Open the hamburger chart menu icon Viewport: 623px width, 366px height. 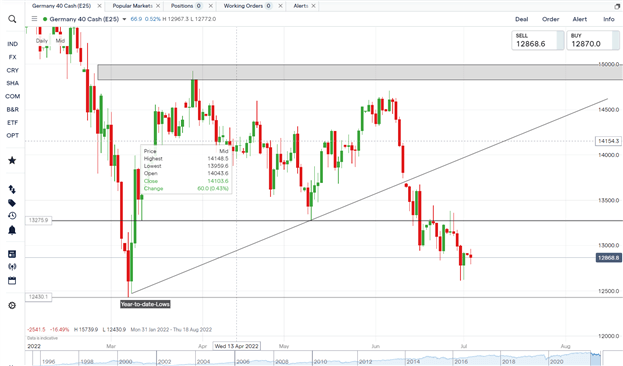(x=35, y=19)
